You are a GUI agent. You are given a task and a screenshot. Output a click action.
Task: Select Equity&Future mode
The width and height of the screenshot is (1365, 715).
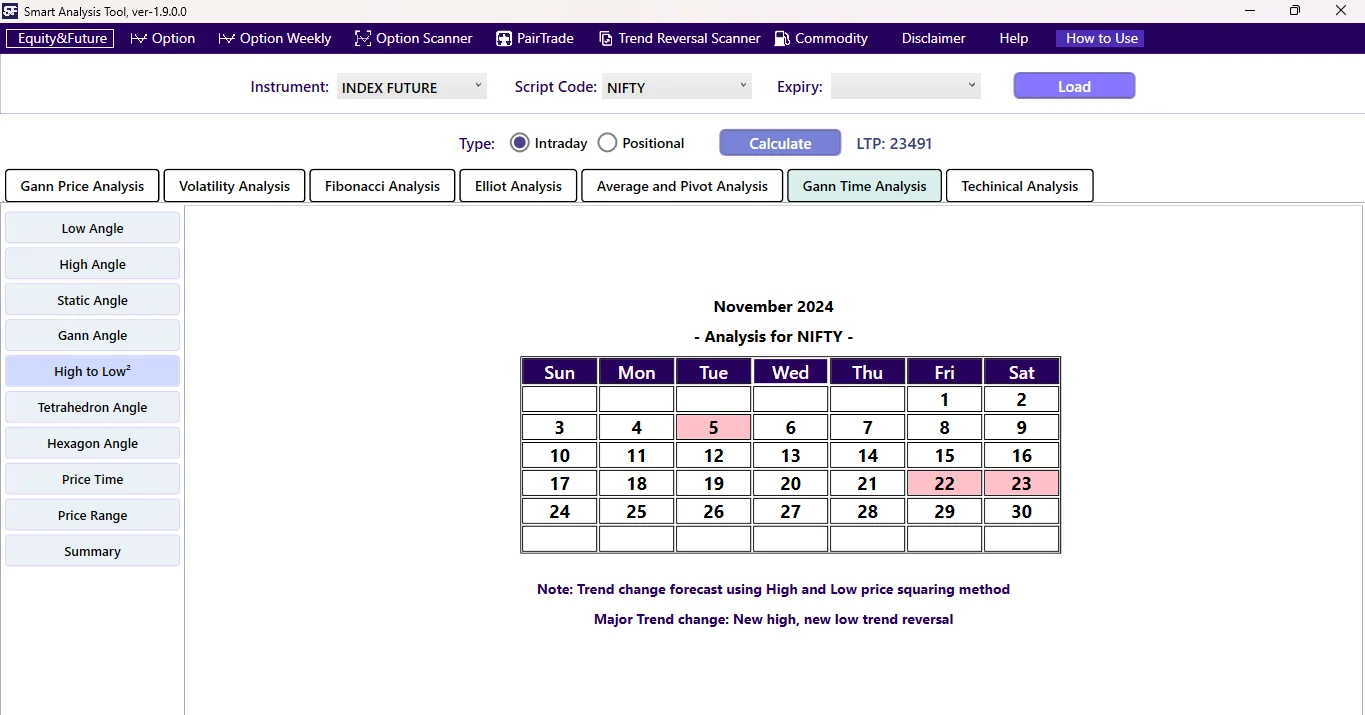tap(60, 38)
